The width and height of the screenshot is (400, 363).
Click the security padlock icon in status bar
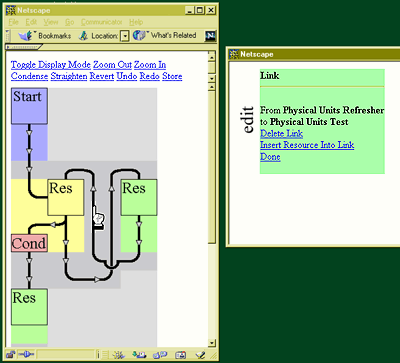pyautogui.click(x=10, y=355)
